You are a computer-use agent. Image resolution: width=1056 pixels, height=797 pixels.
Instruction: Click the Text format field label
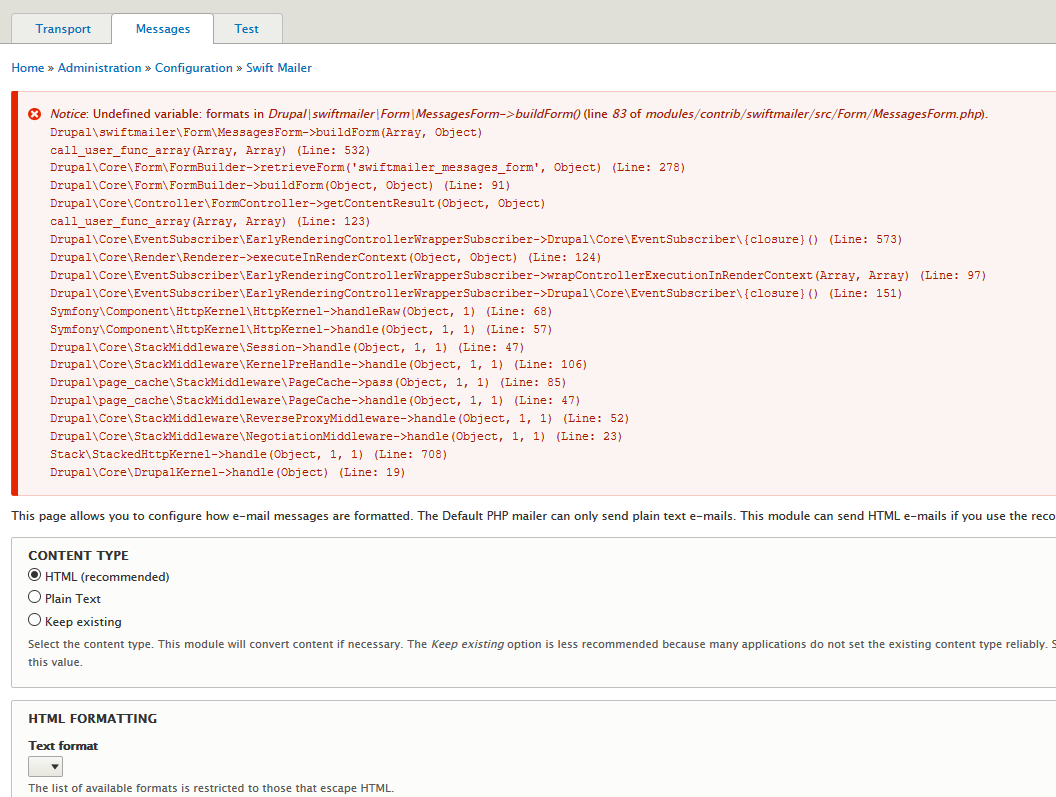[63, 745]
